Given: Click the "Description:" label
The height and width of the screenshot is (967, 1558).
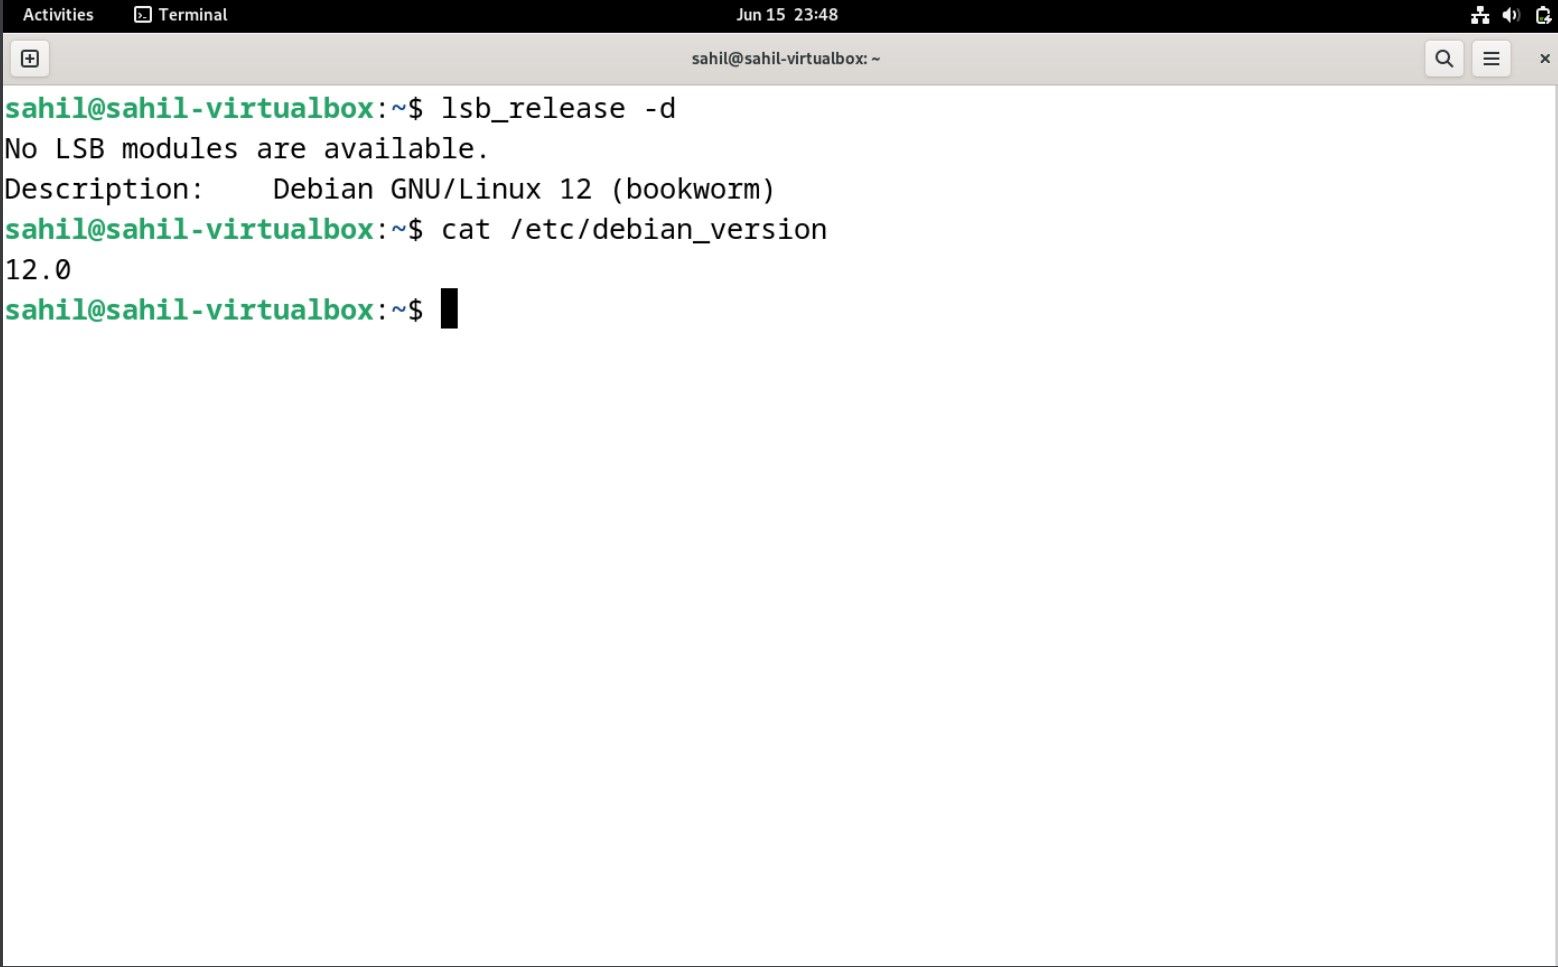Looking at the screenshot, I should point(104,189).
